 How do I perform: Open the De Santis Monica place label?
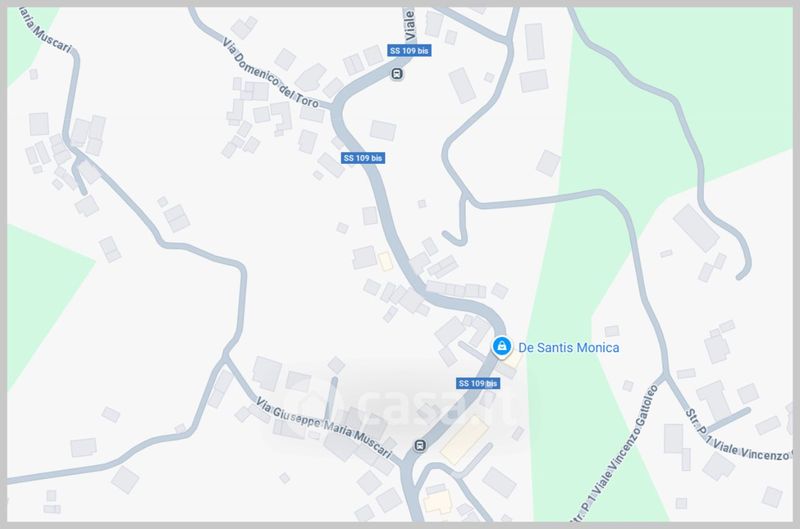pyautogui.click(x=568, y=348)
